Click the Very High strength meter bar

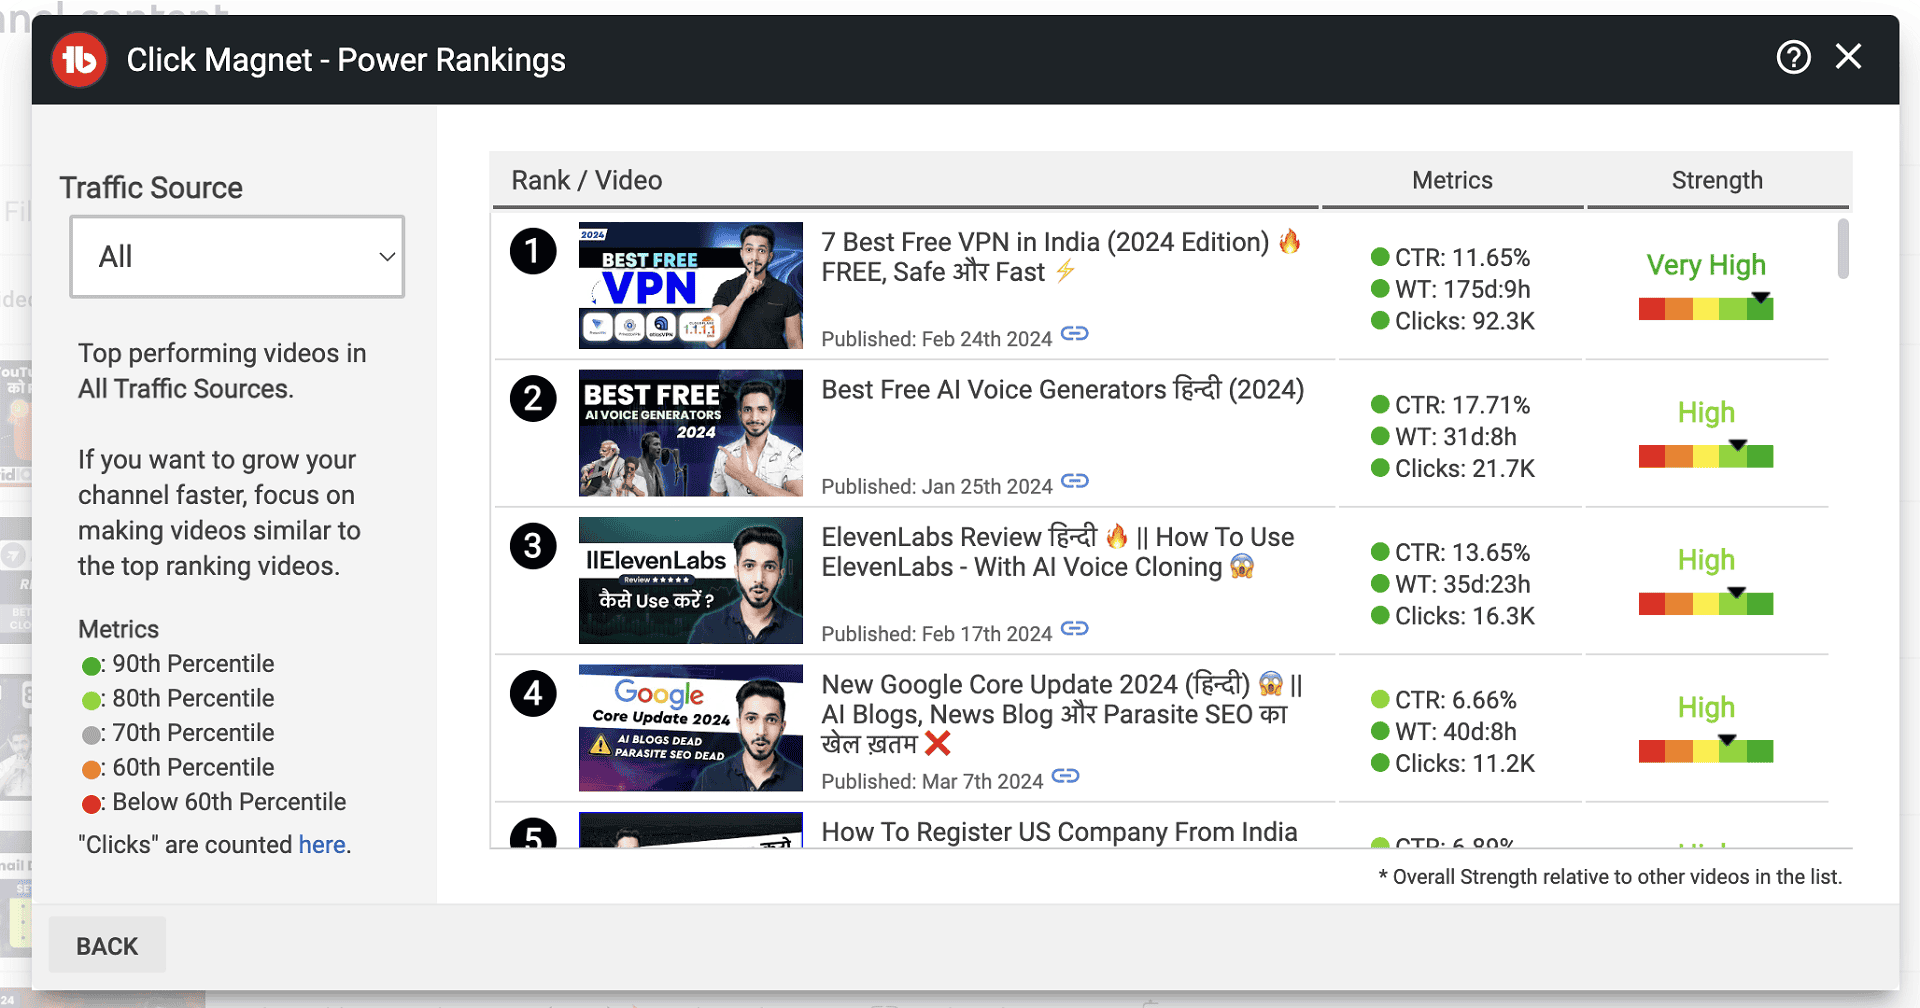tap(1705, 309)
